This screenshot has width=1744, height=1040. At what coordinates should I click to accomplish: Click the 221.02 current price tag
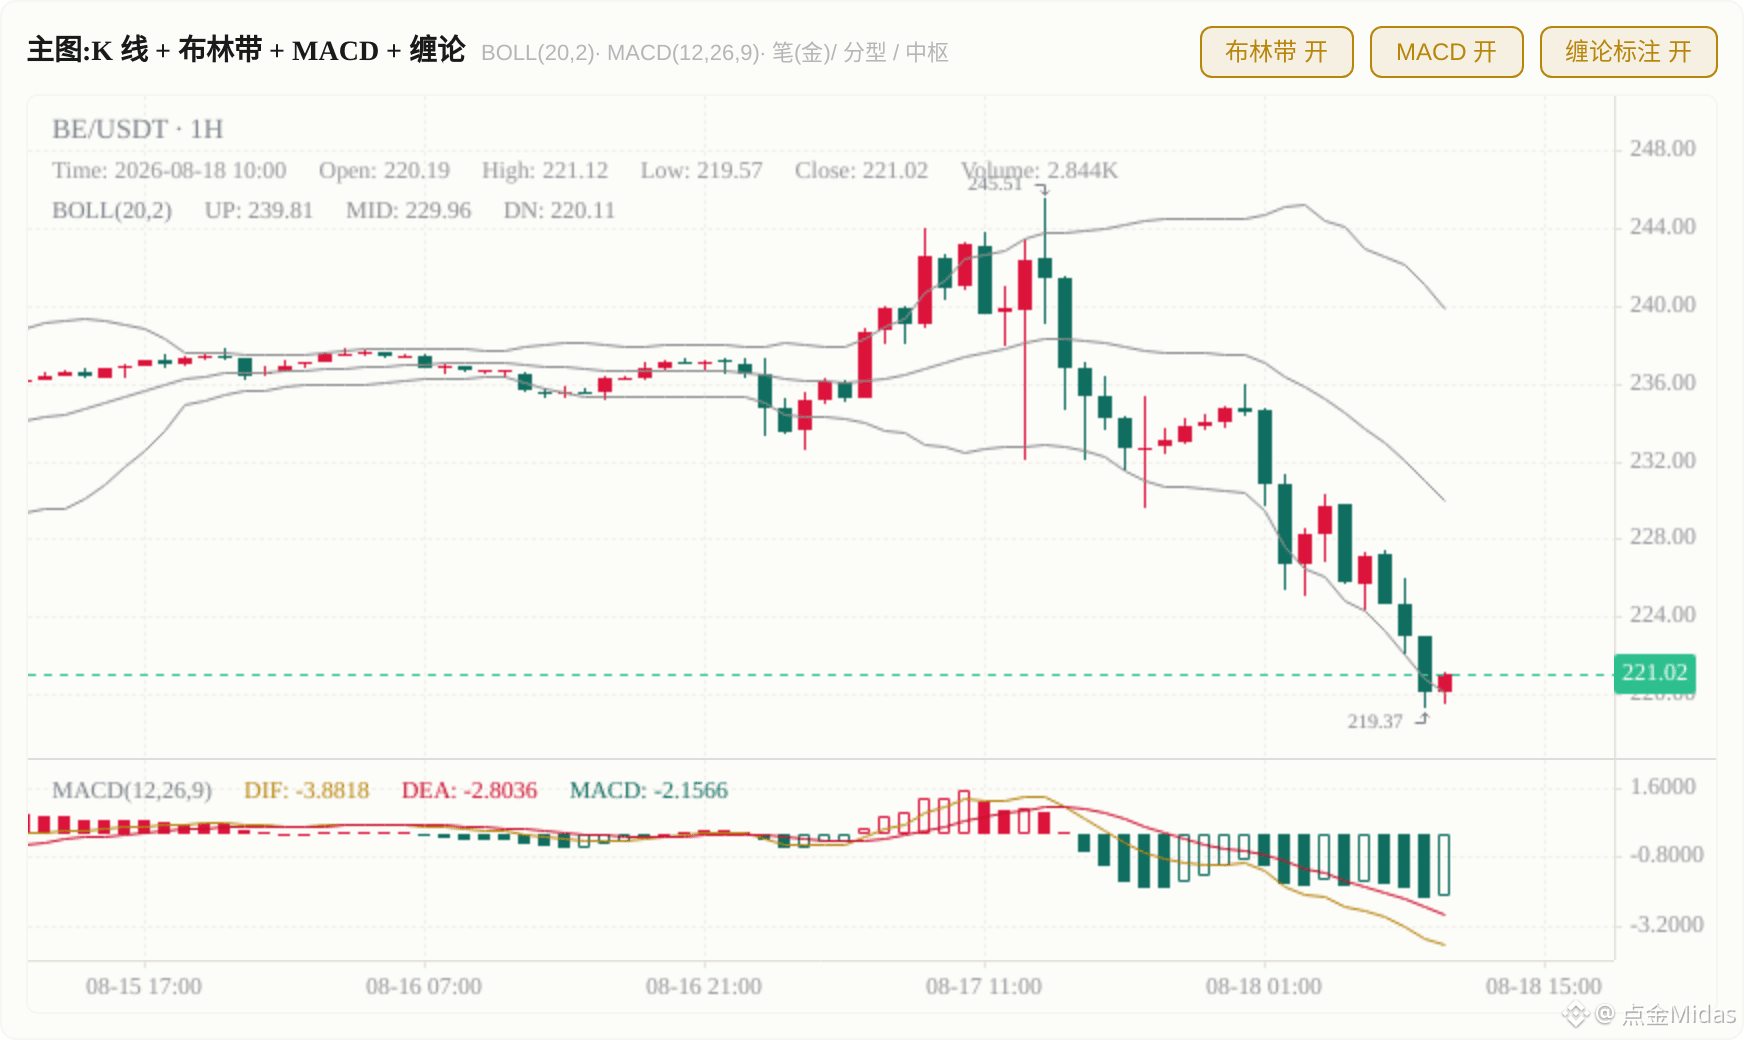coord(1655,673)
